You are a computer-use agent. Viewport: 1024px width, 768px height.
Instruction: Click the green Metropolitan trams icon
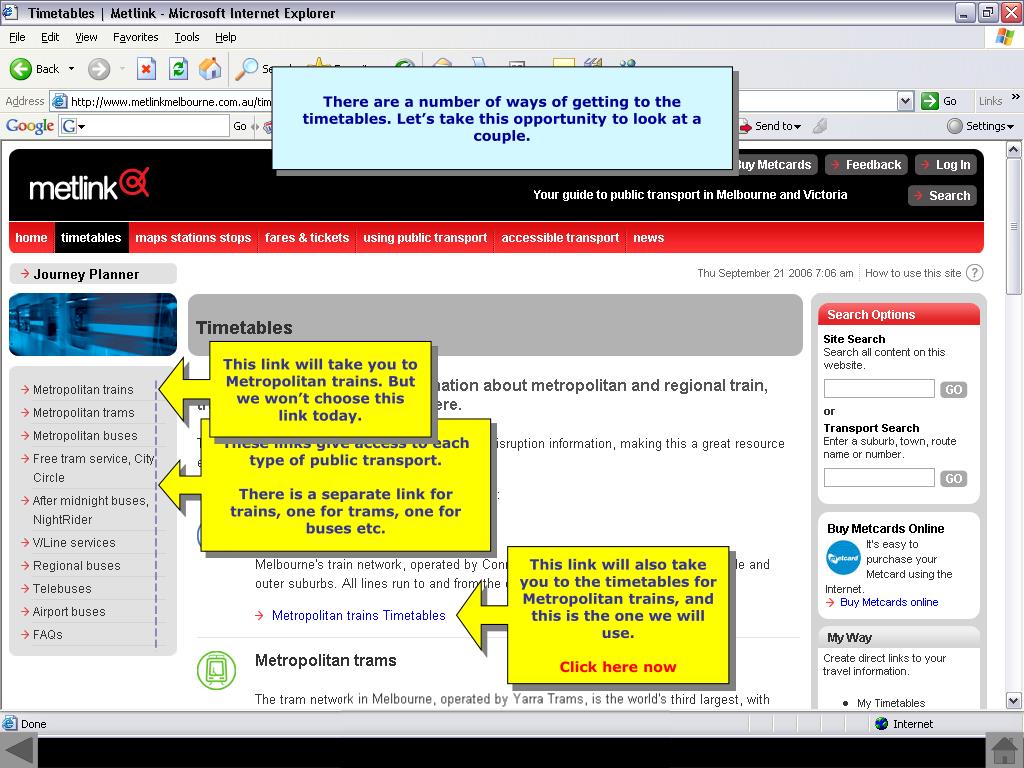point(216,670)
